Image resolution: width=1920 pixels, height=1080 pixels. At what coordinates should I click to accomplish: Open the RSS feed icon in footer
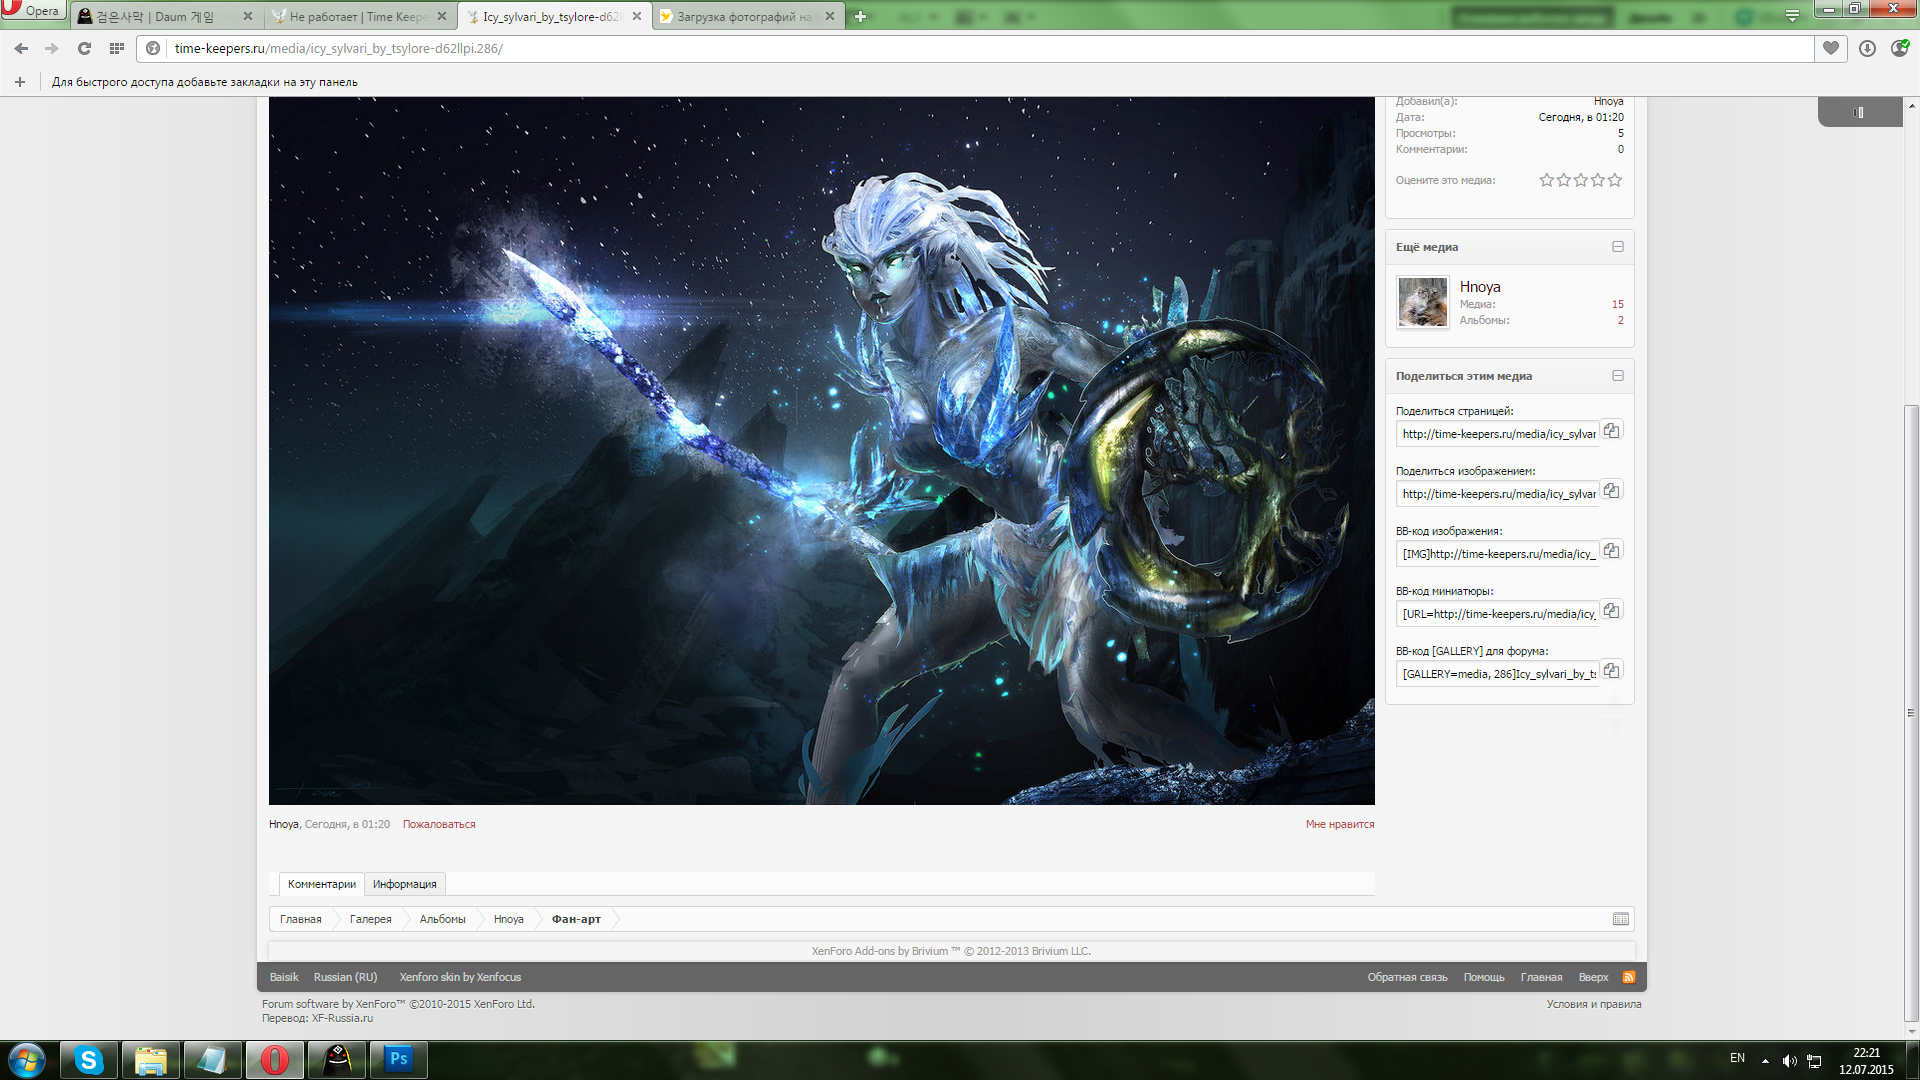click(1628, 977)
